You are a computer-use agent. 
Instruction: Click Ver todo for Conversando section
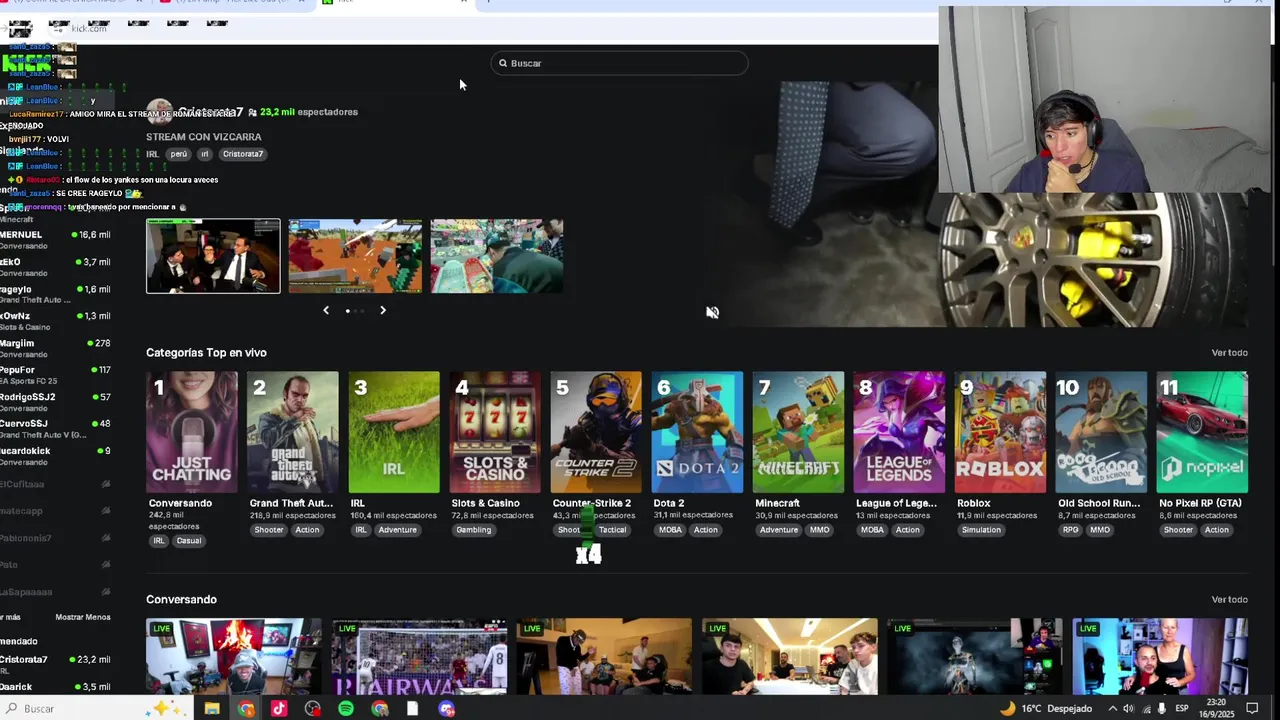pos(1229,600)
